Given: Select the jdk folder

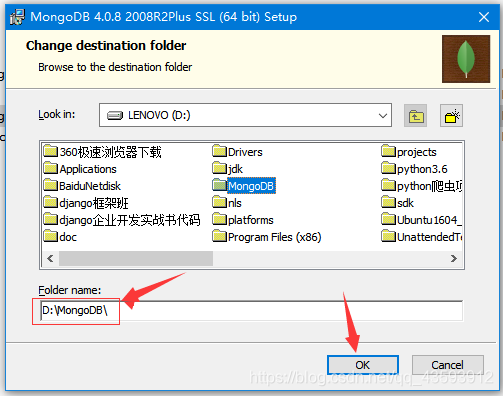Looking at the screenshot, I should coord(228,169).
